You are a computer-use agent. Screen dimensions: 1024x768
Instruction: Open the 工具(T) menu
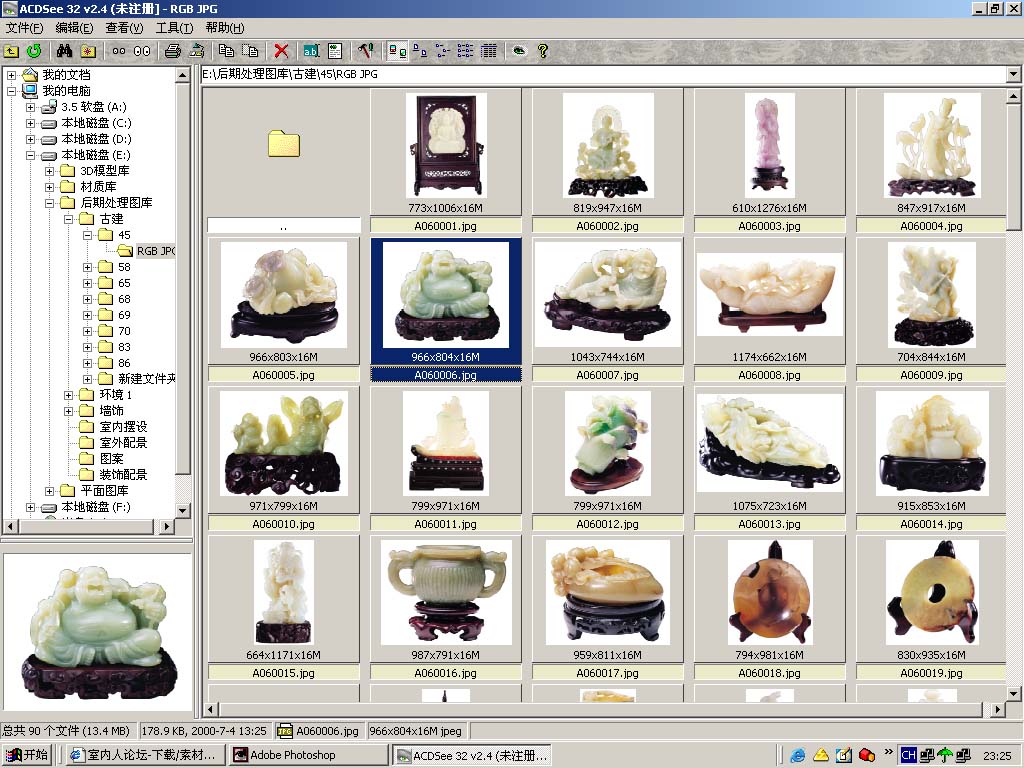pos(174,28)
